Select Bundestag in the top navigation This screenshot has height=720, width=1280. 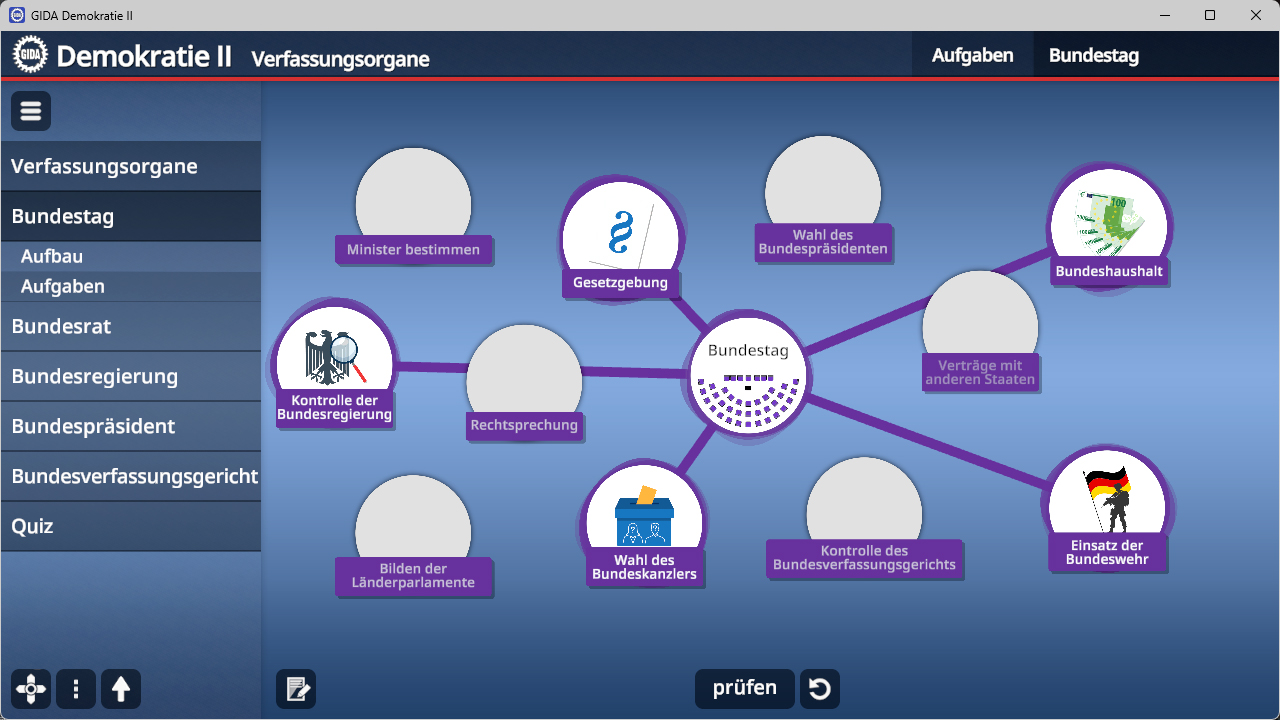point(1093,55)
